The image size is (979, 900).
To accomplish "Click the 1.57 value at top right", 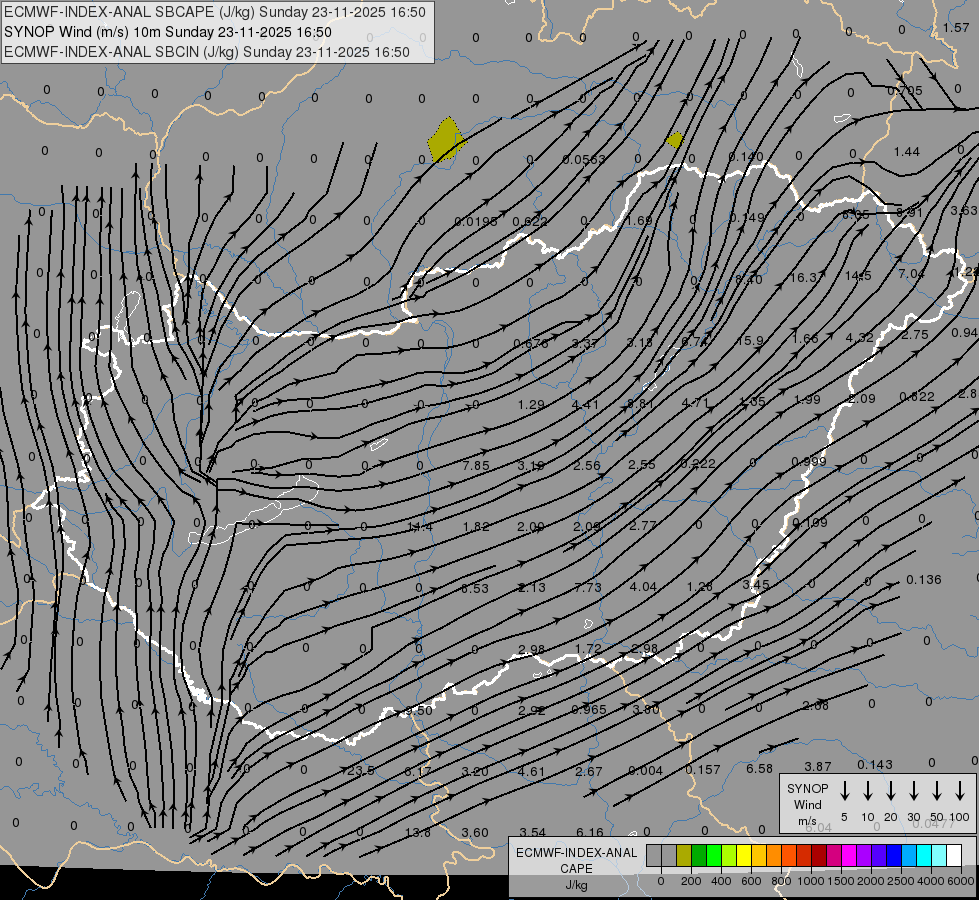I will [956, 27].
